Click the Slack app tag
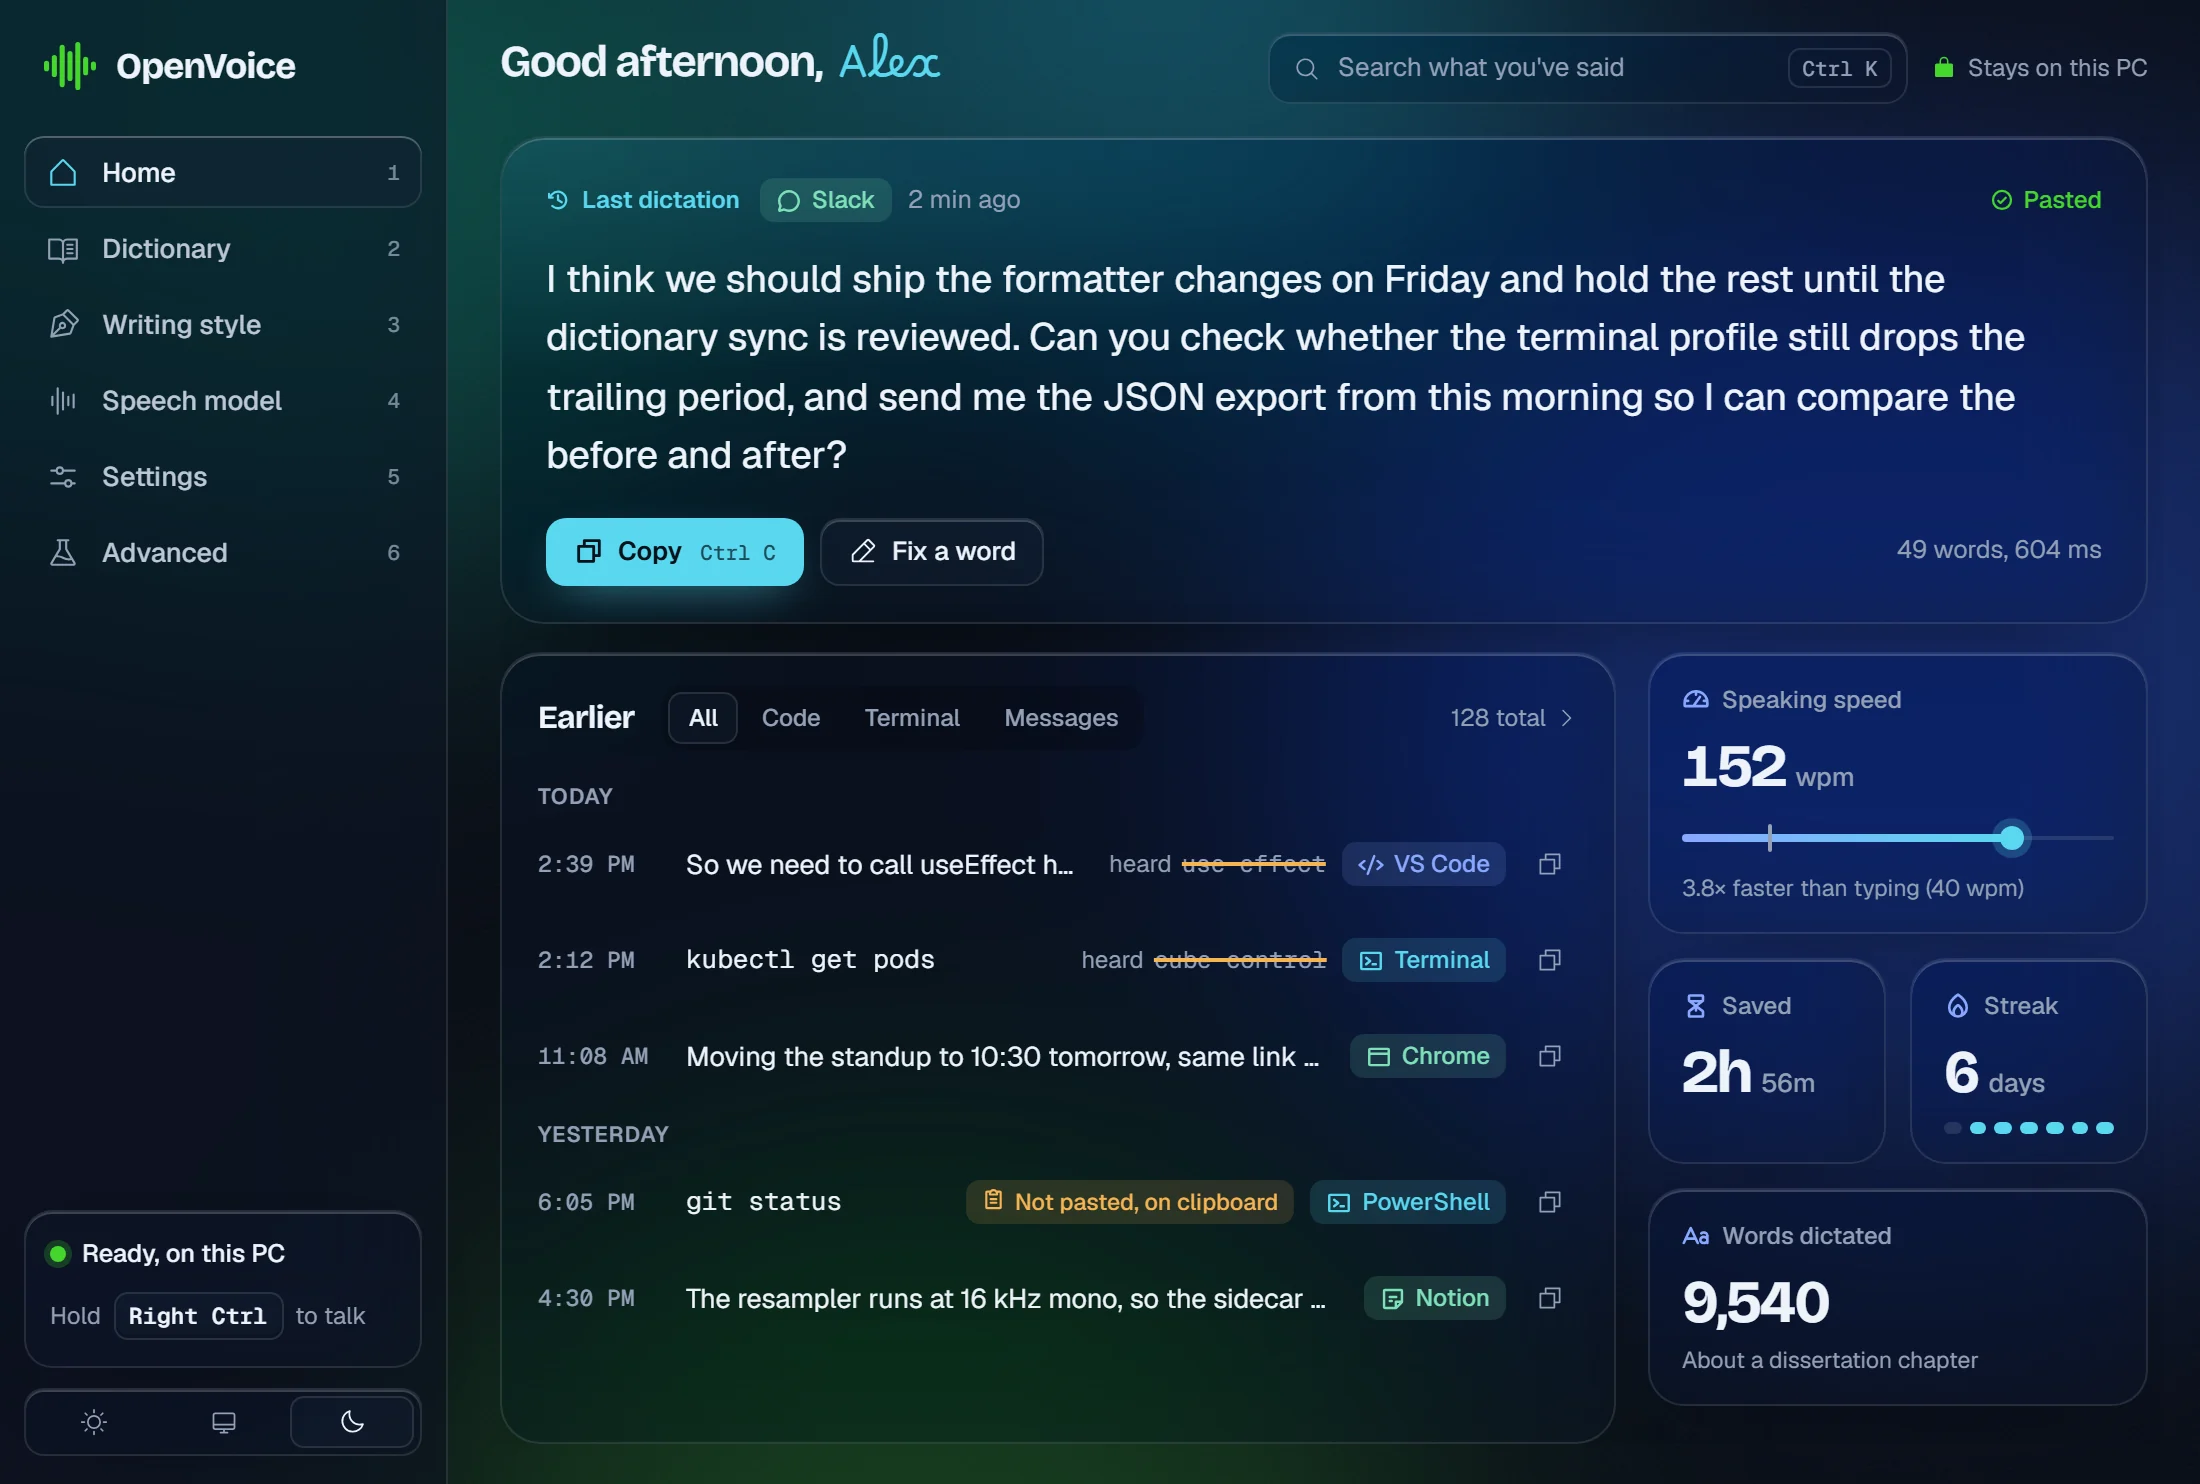2200x1484 pixels. tap(826, 200)
